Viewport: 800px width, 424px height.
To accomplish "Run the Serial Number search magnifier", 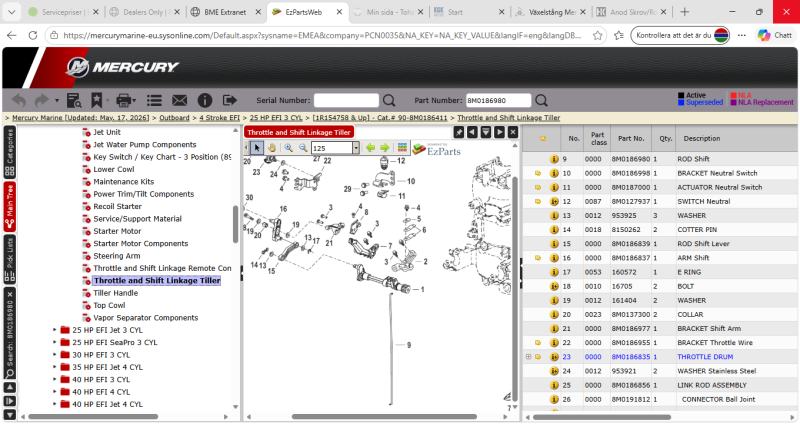I will pyautogui.click(x=389, y=101).
